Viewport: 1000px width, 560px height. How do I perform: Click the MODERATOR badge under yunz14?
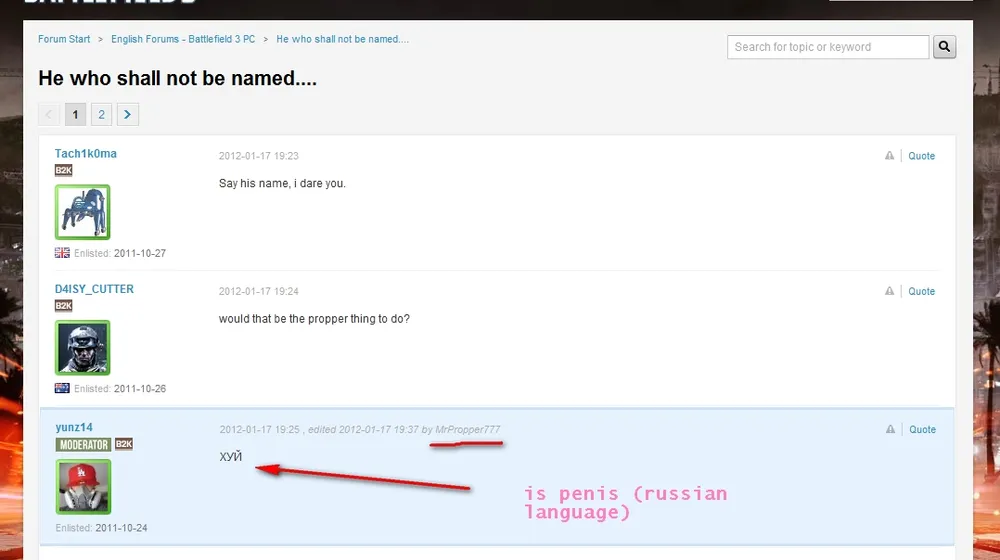pos(84,445)
